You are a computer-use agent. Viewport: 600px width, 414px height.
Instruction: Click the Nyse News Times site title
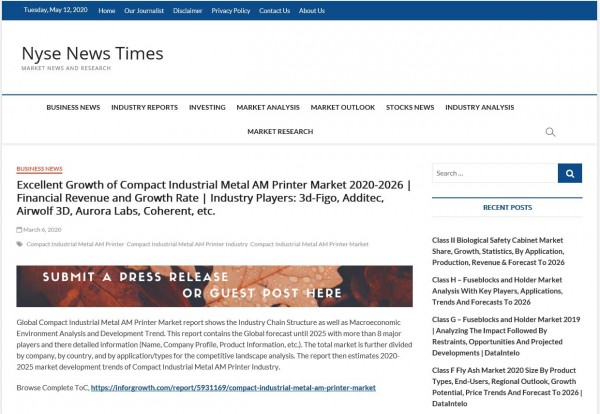(x=92, y=54)
